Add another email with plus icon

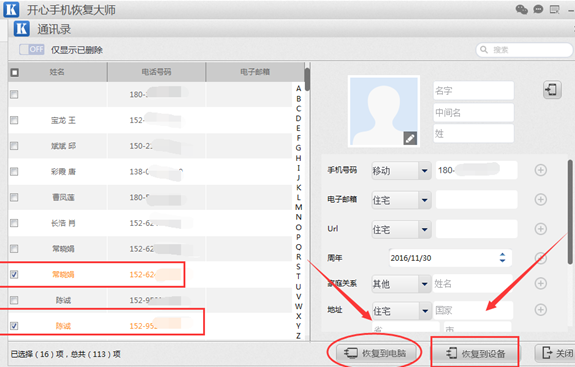click(541, 199)
